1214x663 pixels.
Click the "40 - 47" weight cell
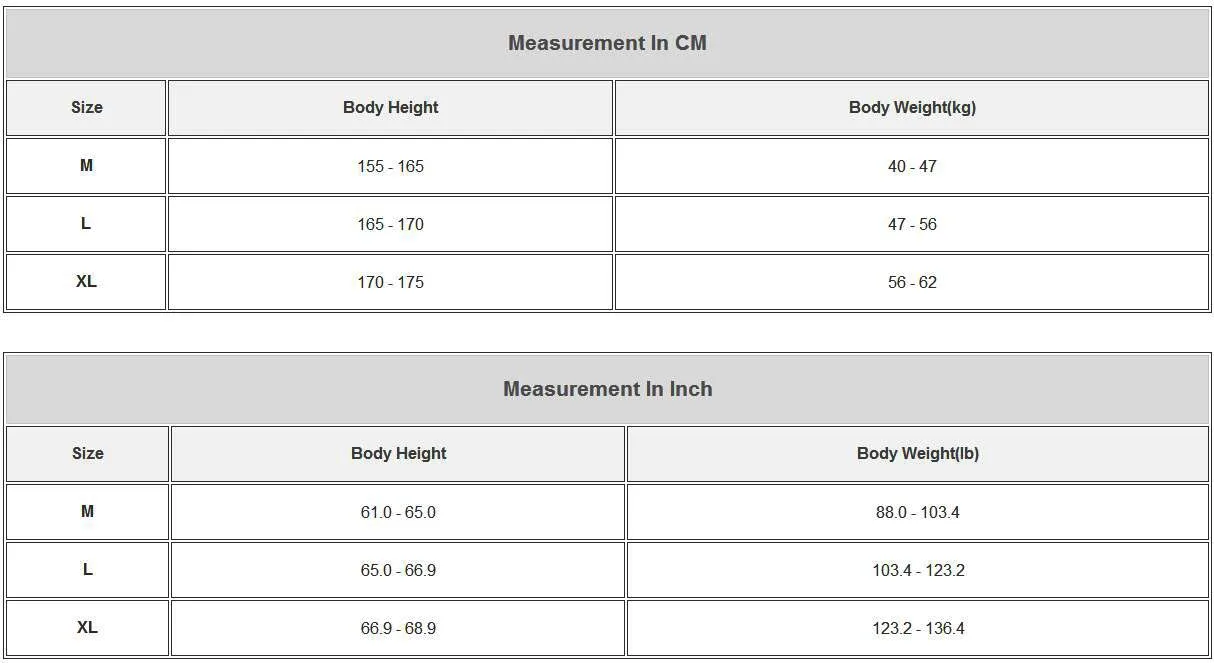coord(912,166)
